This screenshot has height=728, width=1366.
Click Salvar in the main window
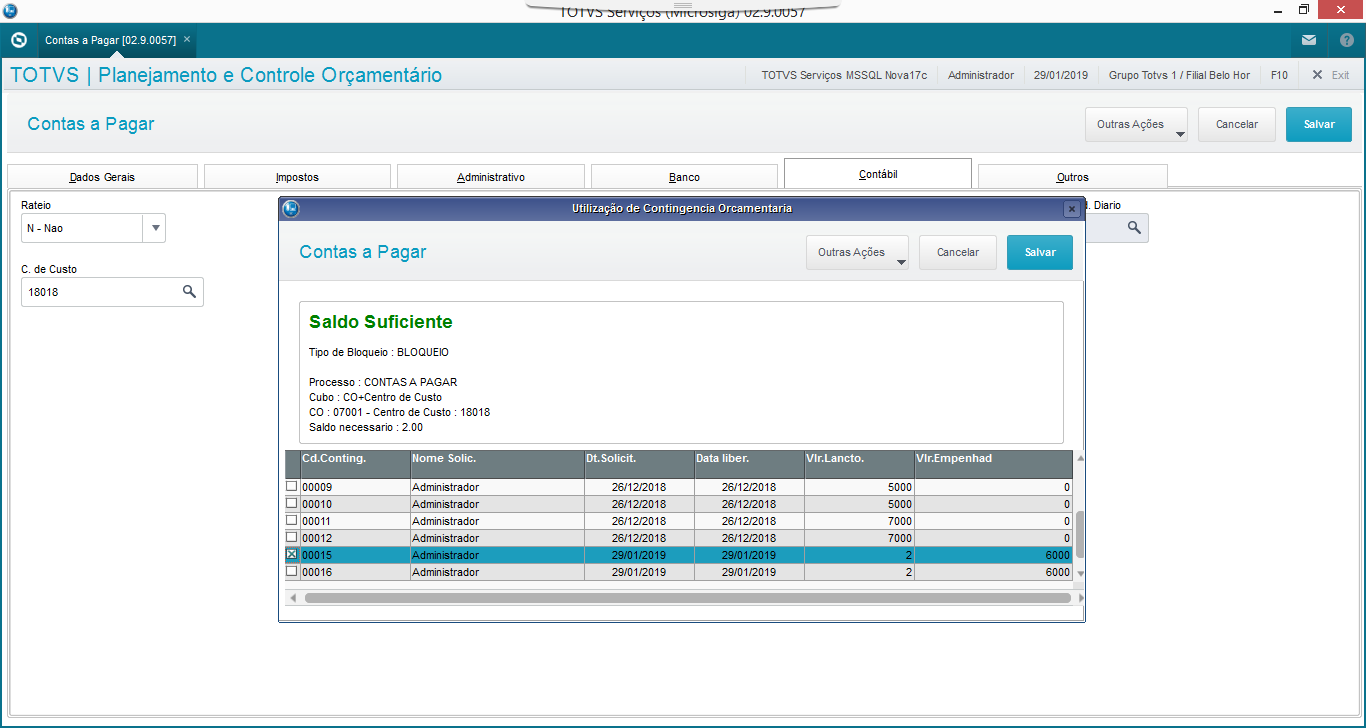(x=1319, y=125)
